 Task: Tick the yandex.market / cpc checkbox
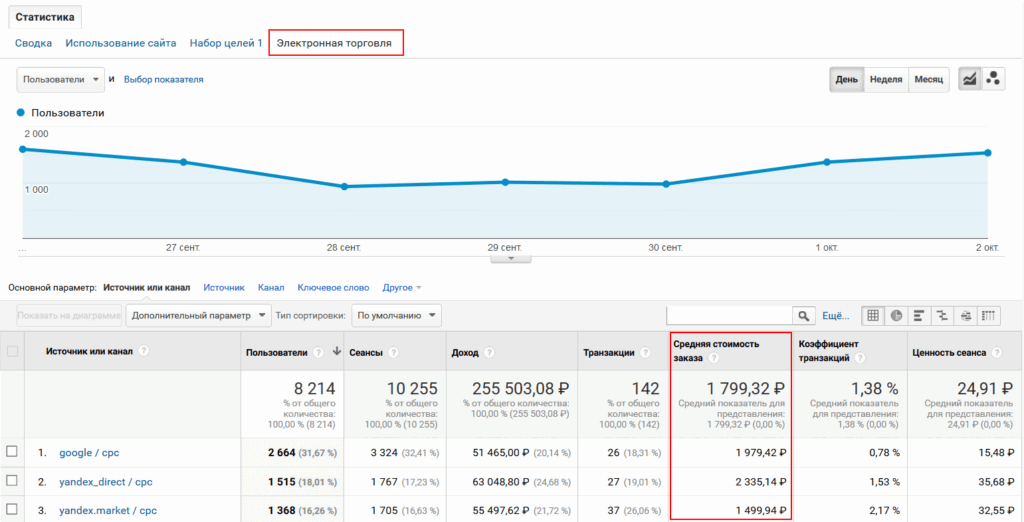[x=12, y=509]
